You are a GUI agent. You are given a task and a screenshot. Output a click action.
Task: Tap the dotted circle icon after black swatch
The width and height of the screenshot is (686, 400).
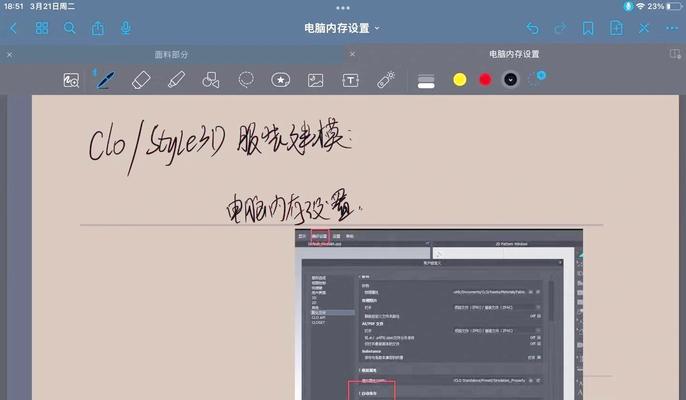[x=537, y=78]
